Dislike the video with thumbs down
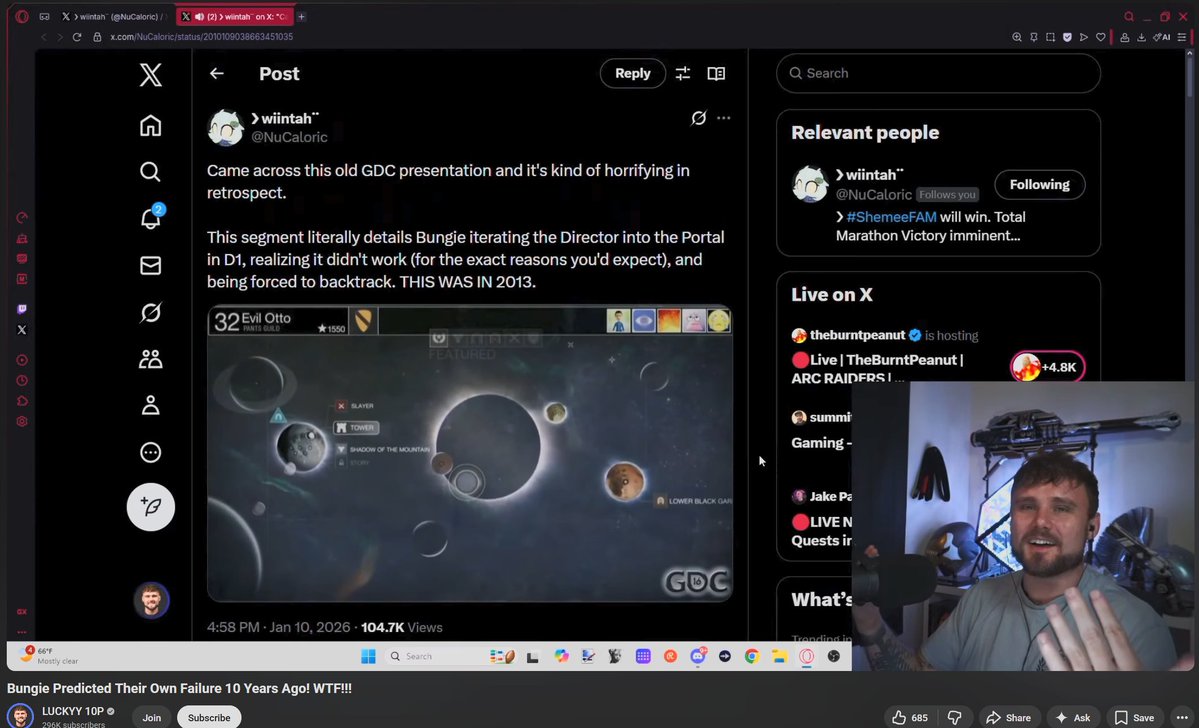The height and width of the screenshot is (728, 1199). (x=954, y=717)
